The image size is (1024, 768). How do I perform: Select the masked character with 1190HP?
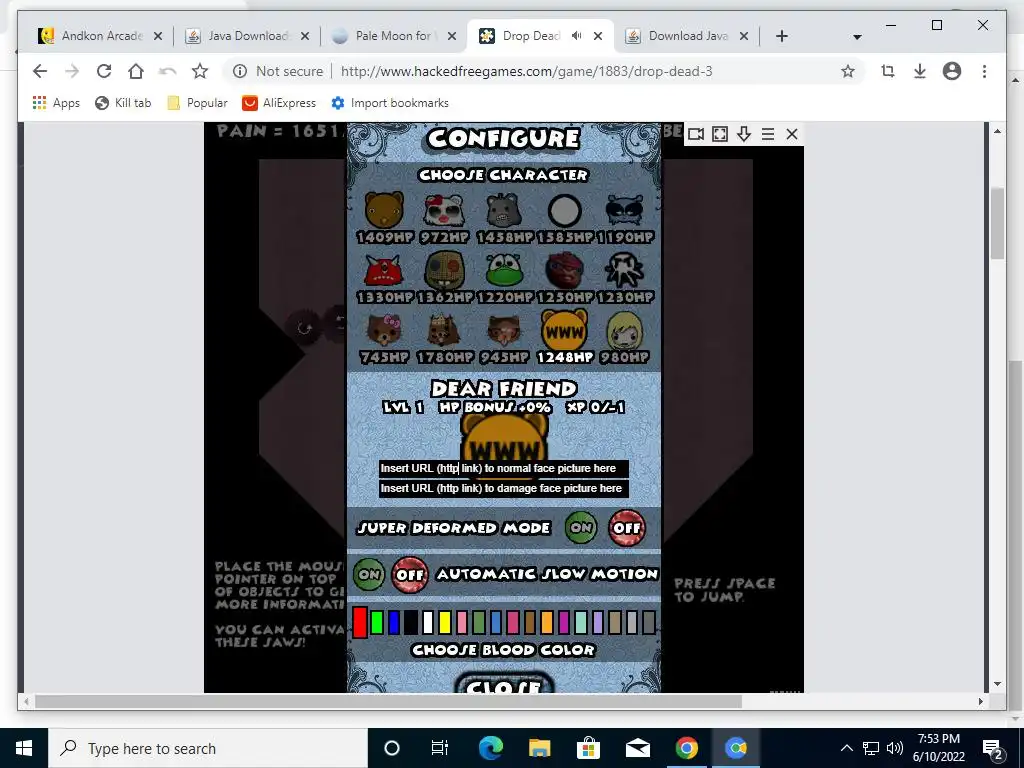625,210
